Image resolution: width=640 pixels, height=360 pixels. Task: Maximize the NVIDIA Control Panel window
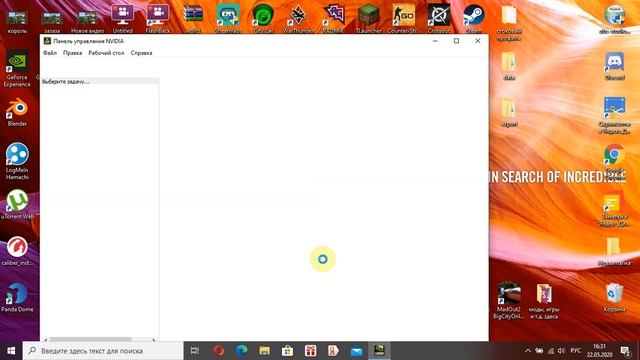[x=456, y=41]
